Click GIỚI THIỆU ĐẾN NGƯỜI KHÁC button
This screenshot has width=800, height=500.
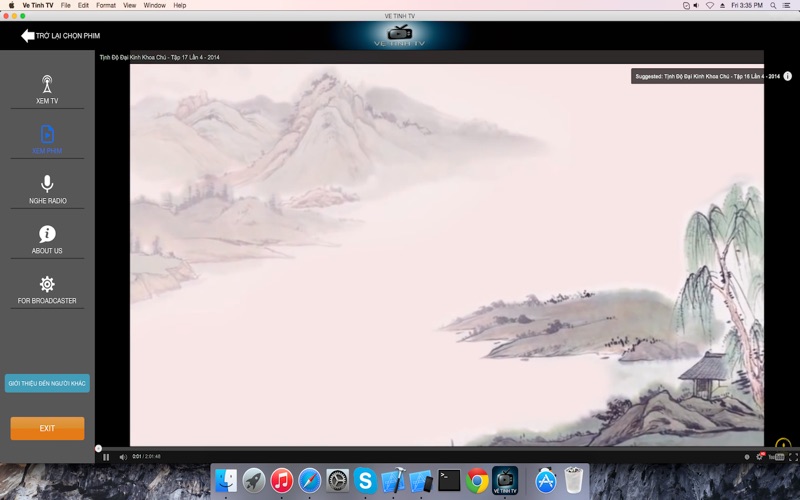click(47, 383)
